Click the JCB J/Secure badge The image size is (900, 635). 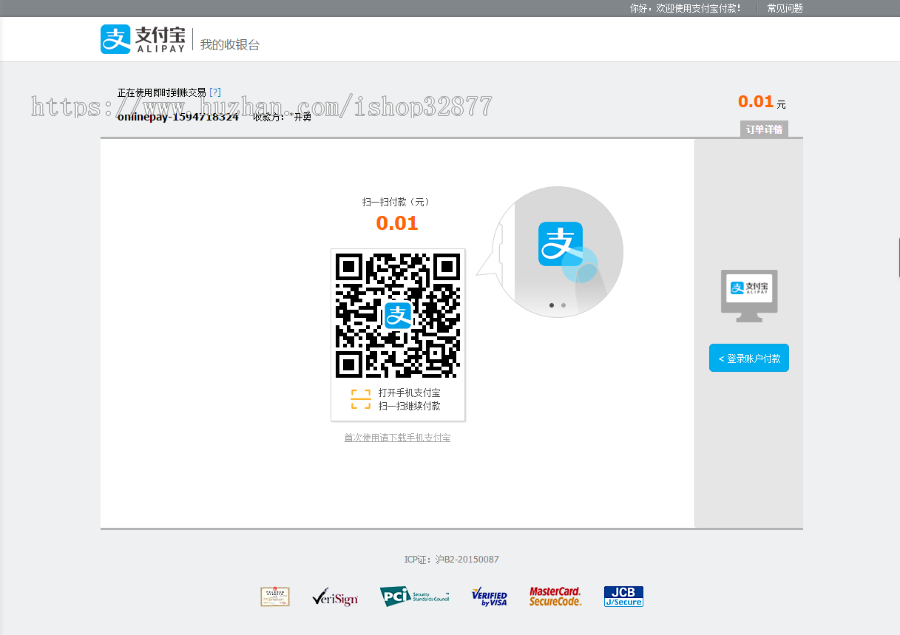click(x=623, y=597)
